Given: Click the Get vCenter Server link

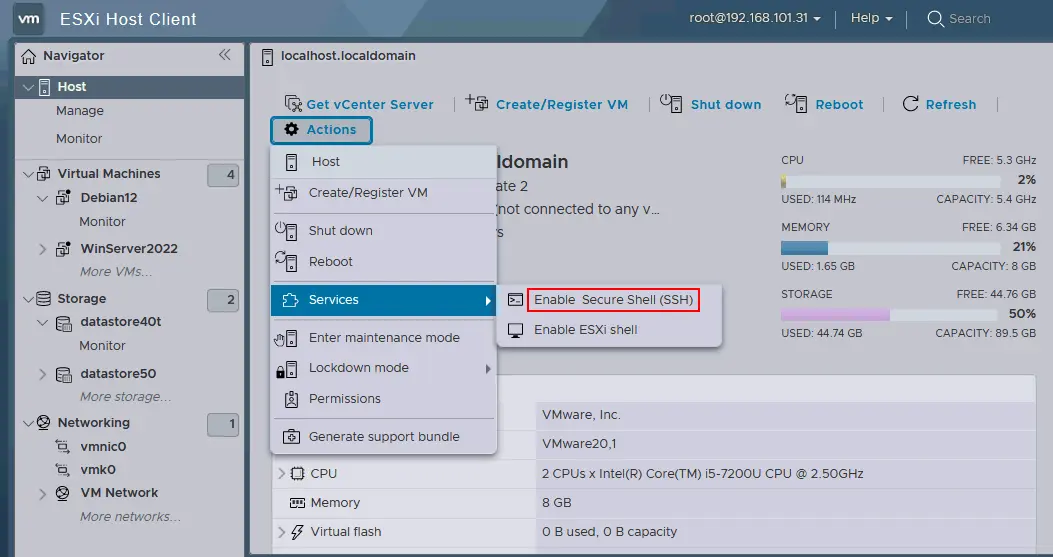Looking at the screenshot, I should pos(370,105).
